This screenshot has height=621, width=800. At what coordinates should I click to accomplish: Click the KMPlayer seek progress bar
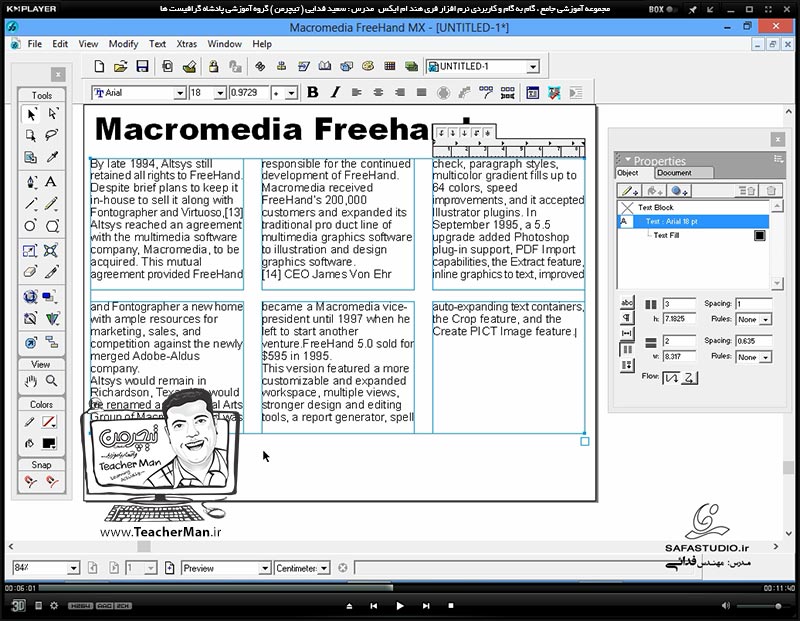point(399,588)
